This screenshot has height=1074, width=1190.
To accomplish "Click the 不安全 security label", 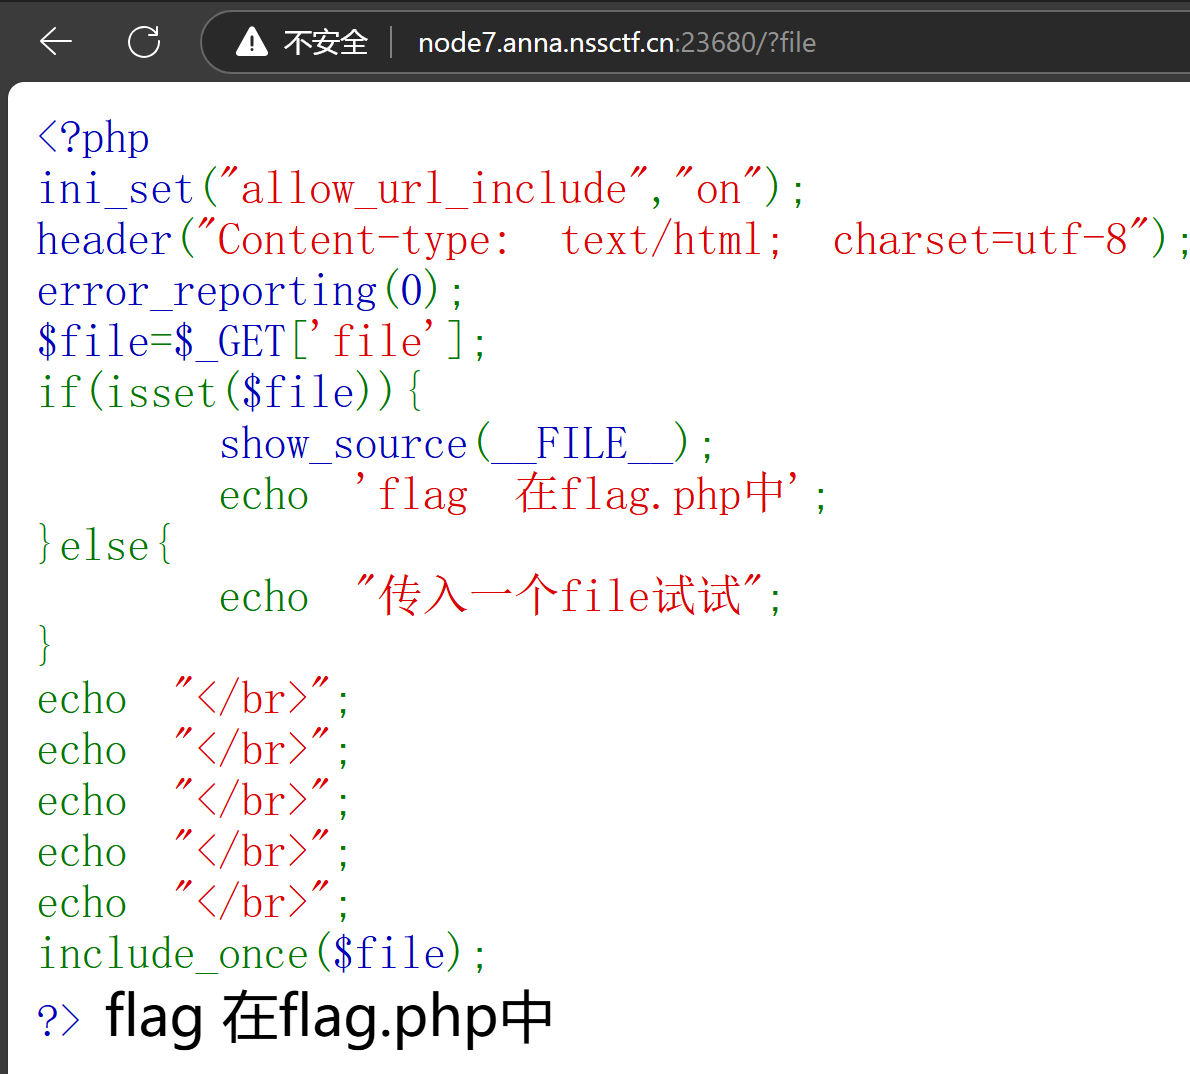I will [x=326, y=43].
